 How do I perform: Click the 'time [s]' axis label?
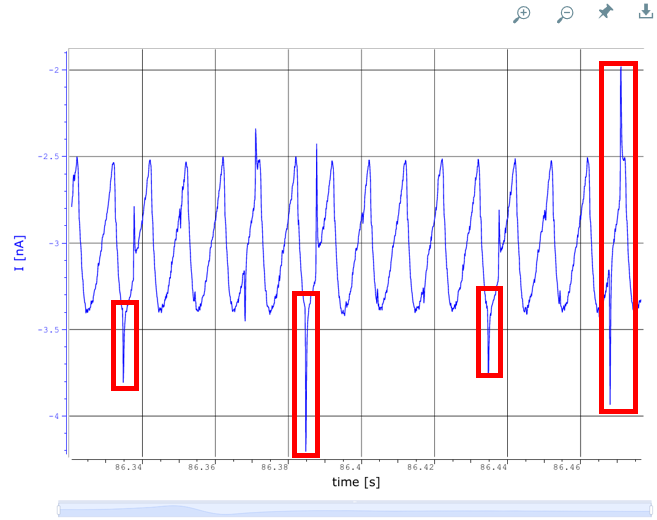point(356,482)
